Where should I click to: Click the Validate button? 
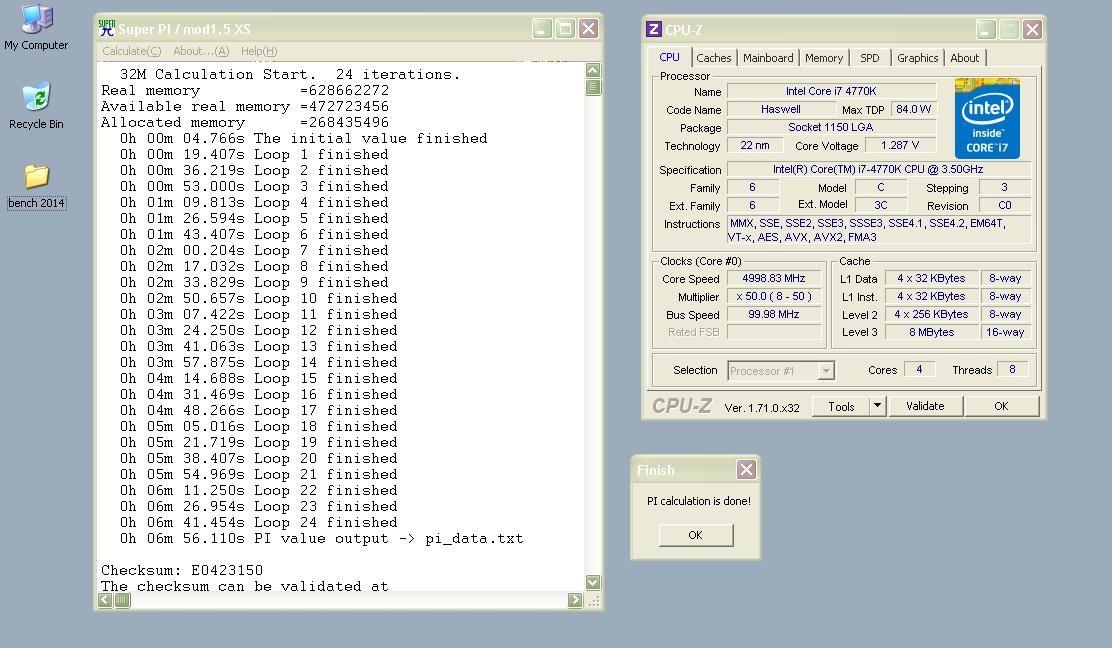click(925, 406)
